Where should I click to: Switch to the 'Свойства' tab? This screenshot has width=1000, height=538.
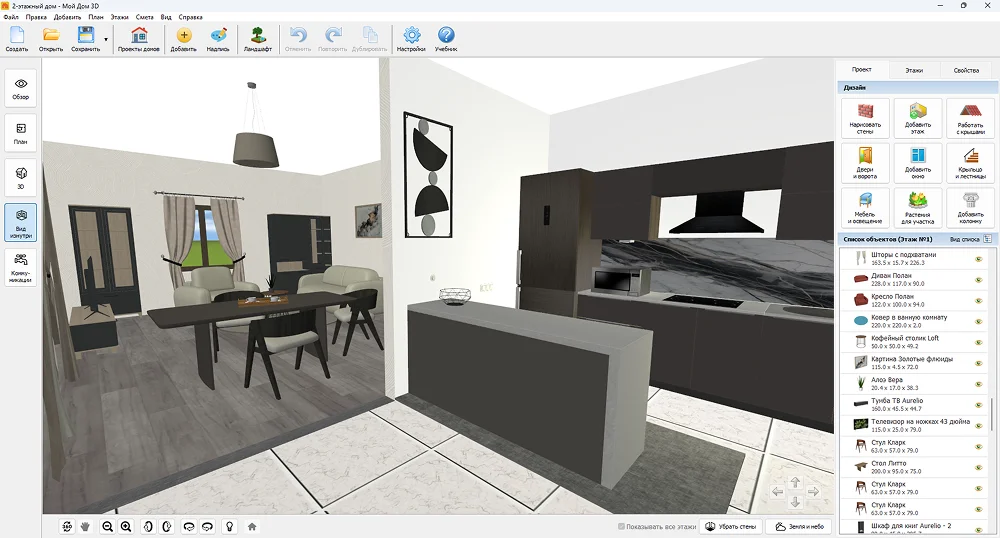pyautogui.click(x=966, y=71)
